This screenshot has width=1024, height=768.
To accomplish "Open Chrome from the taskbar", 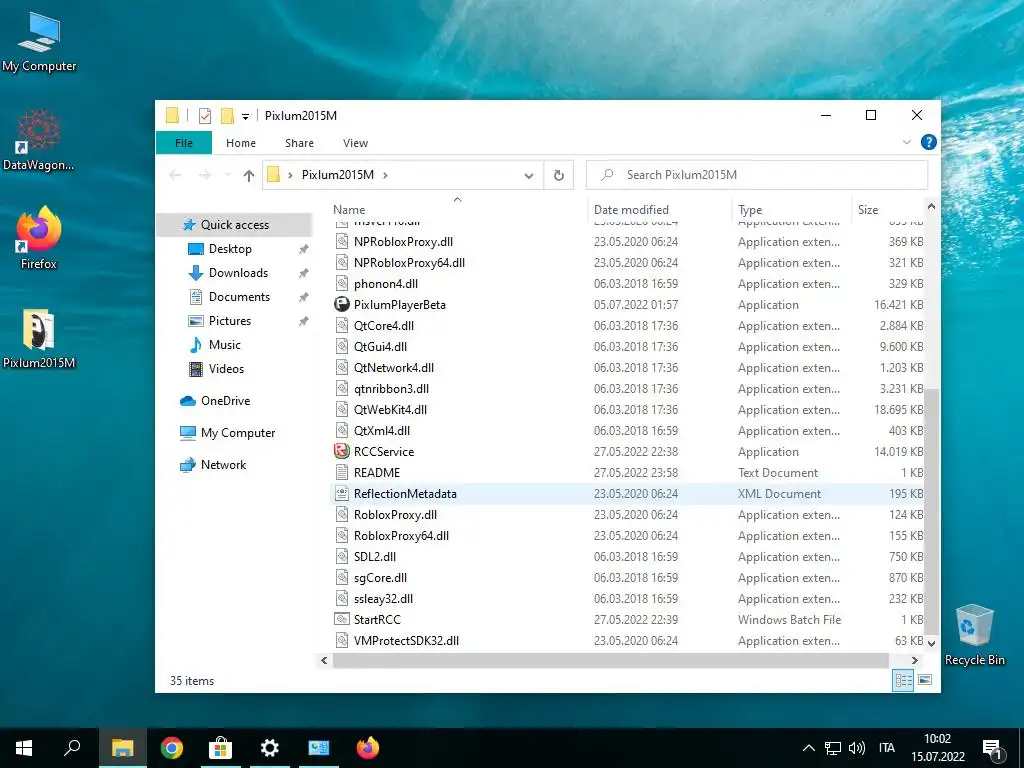I will 172,748.
